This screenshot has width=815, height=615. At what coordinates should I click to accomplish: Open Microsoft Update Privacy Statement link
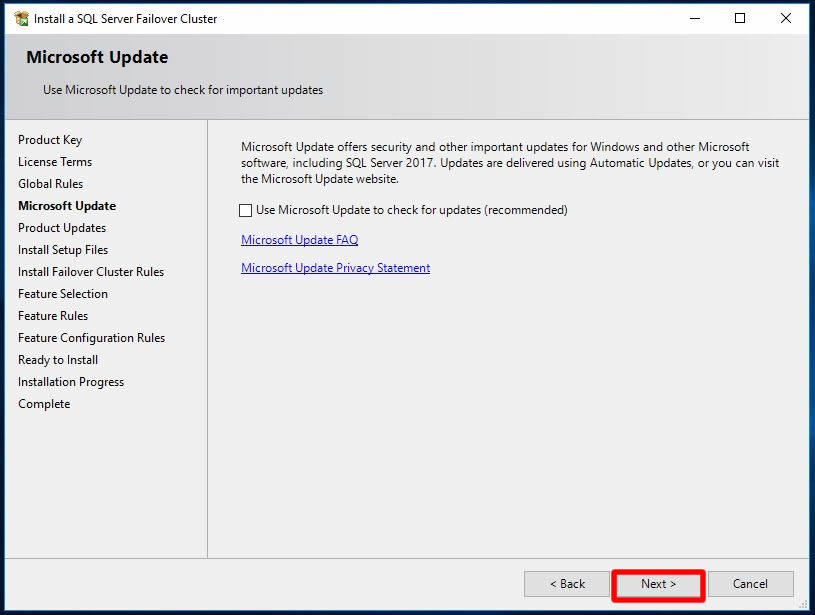click(335, 268)
